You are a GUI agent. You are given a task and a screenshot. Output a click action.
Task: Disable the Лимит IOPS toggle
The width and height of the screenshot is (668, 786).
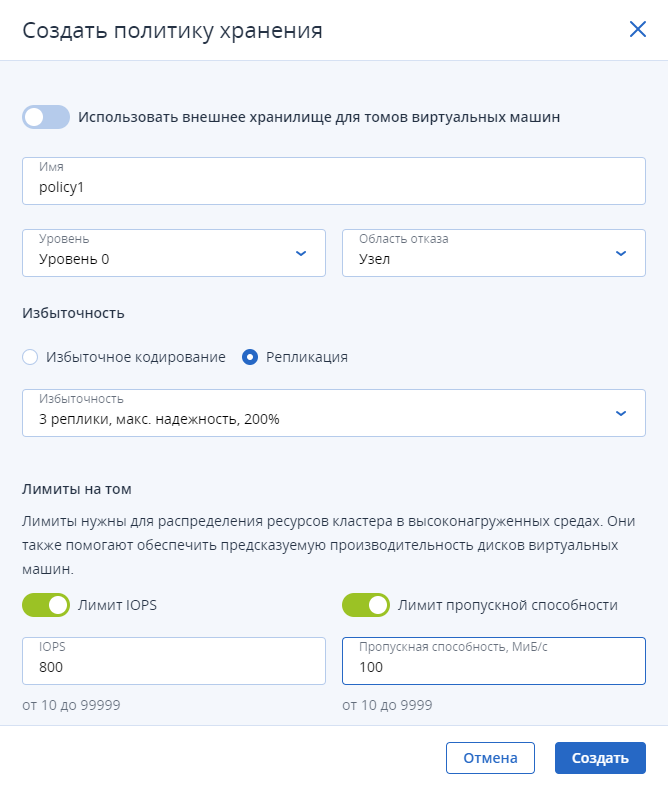point(46,605)
